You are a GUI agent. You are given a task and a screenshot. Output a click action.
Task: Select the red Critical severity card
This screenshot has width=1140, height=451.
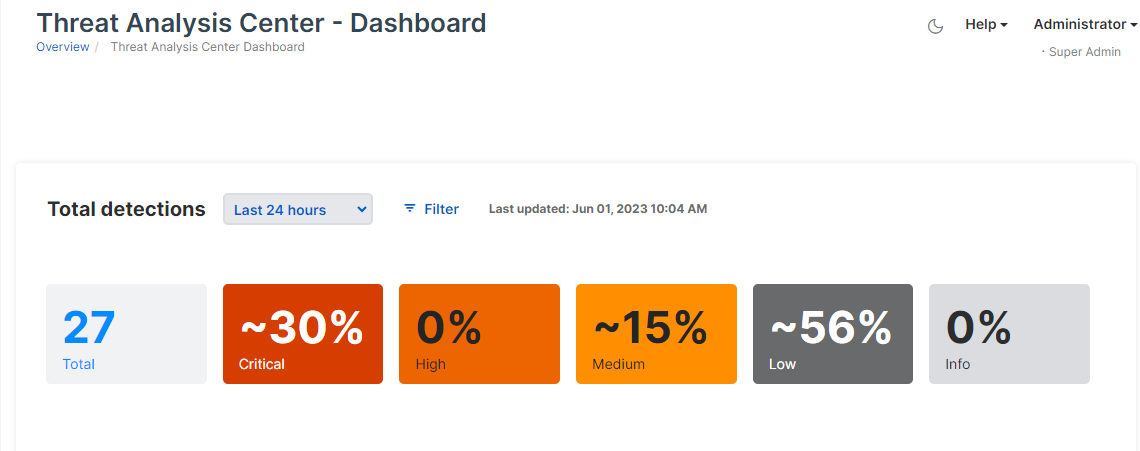pos(302,334)
